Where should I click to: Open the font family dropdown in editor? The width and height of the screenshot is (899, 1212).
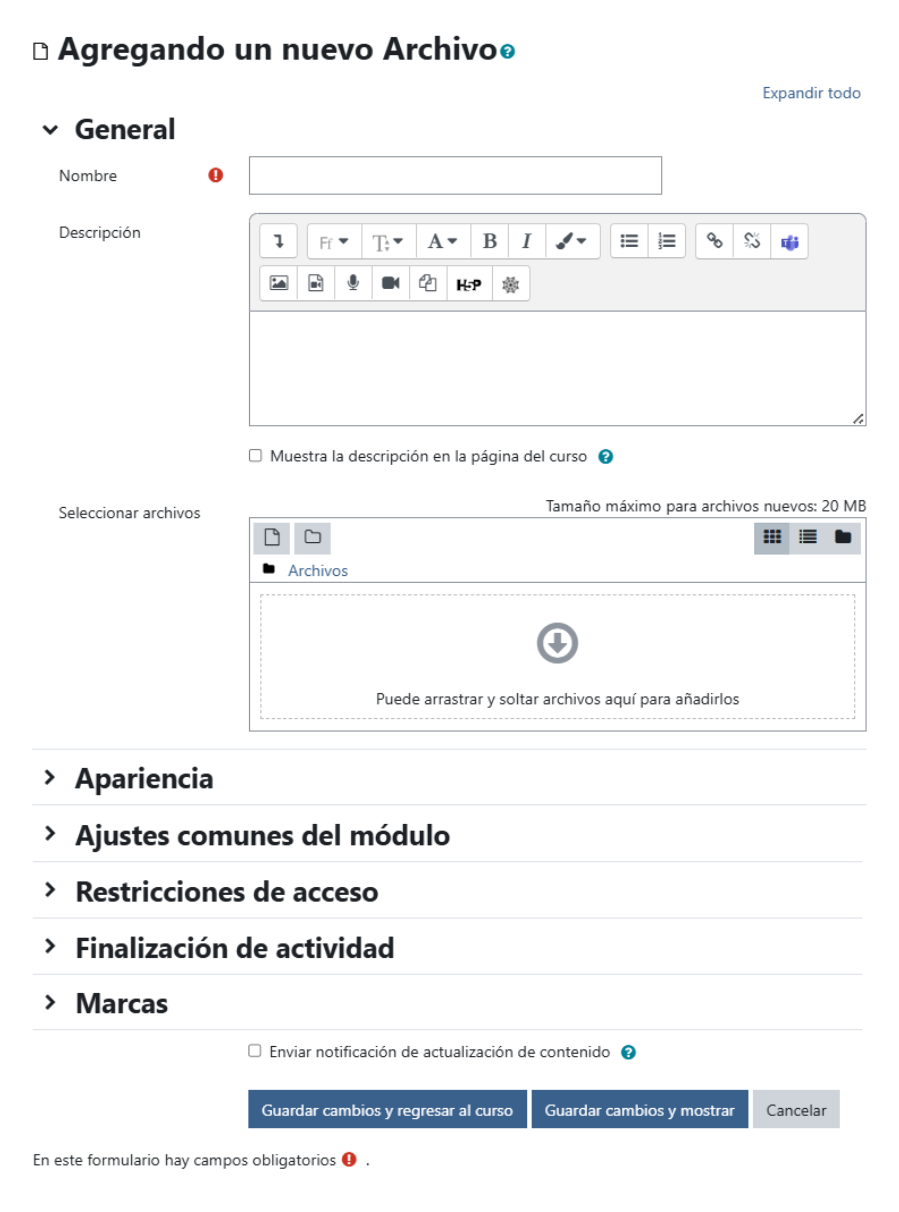[x=334, y=241]
